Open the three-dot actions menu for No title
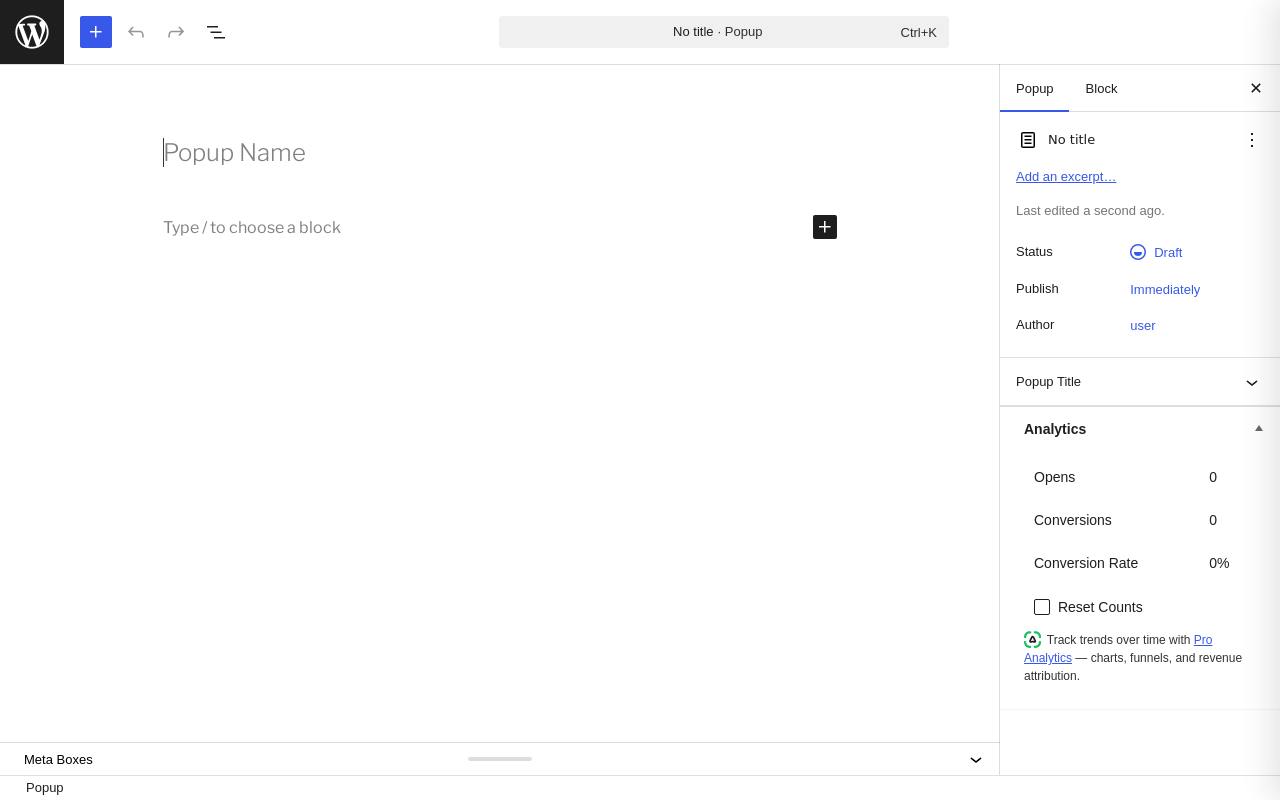Screen dimensions: 1280x800 (x=1252, y=140)
